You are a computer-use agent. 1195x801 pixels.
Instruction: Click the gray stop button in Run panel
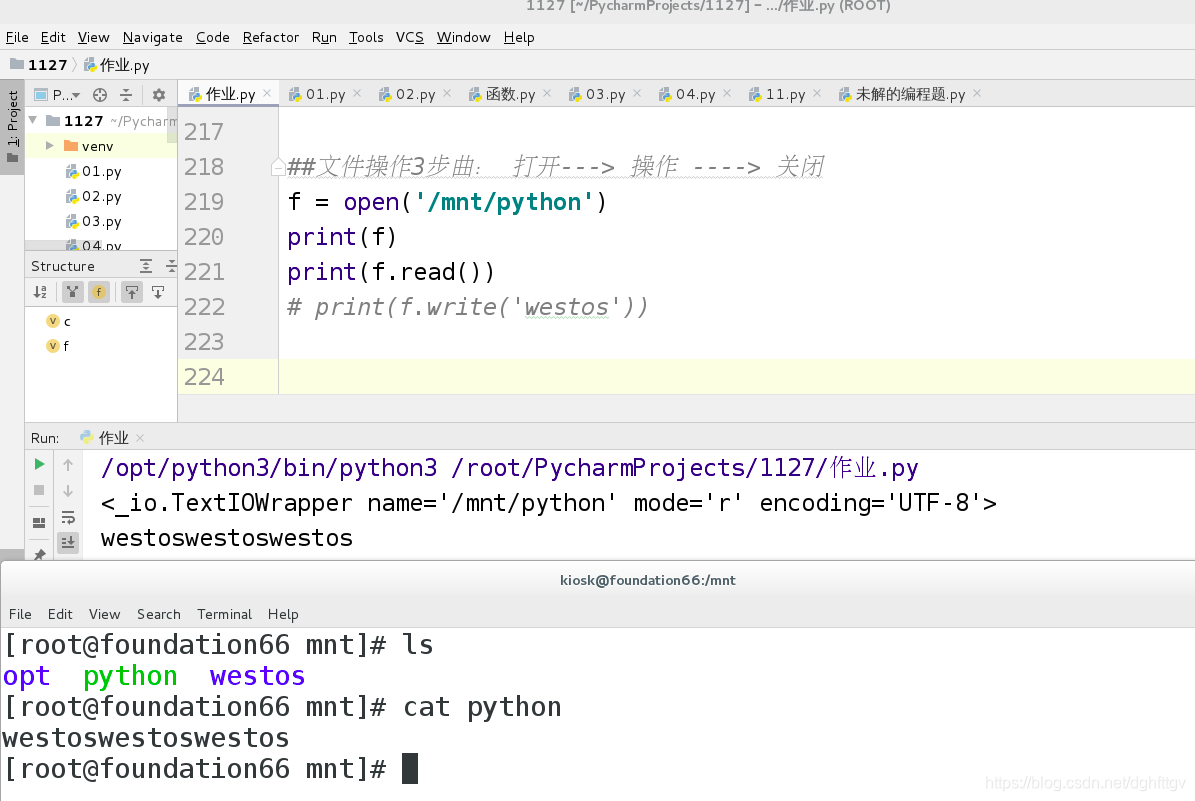point(39,490)
